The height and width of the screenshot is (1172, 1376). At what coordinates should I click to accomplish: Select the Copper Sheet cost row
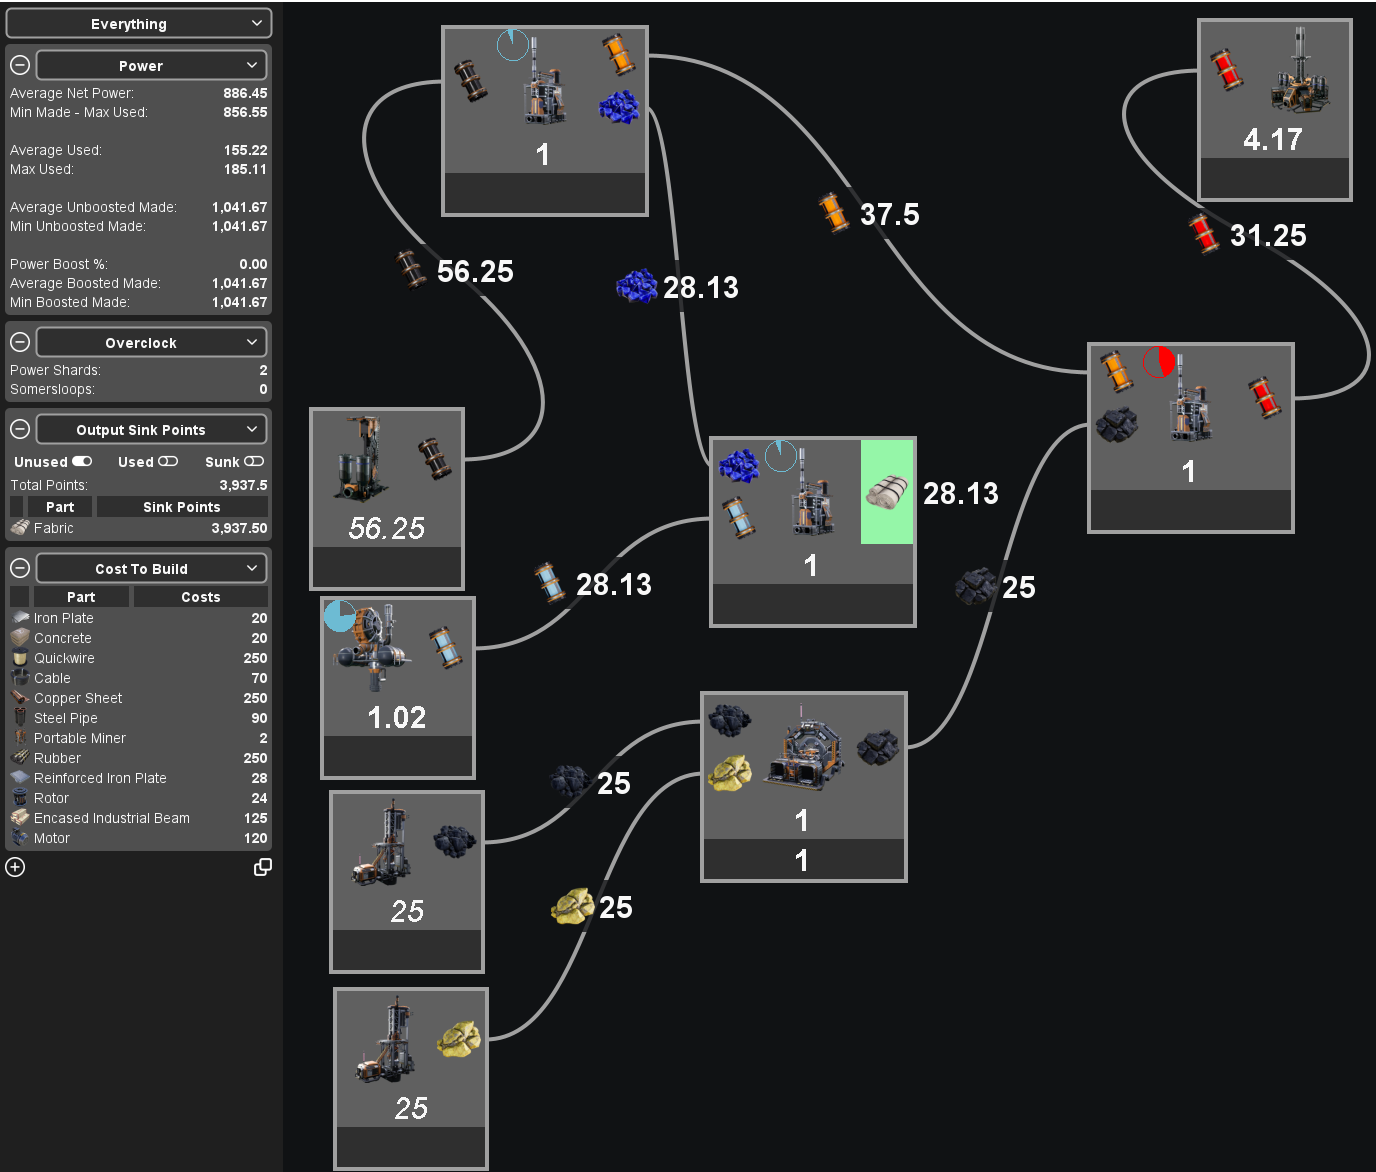[139, 698]
